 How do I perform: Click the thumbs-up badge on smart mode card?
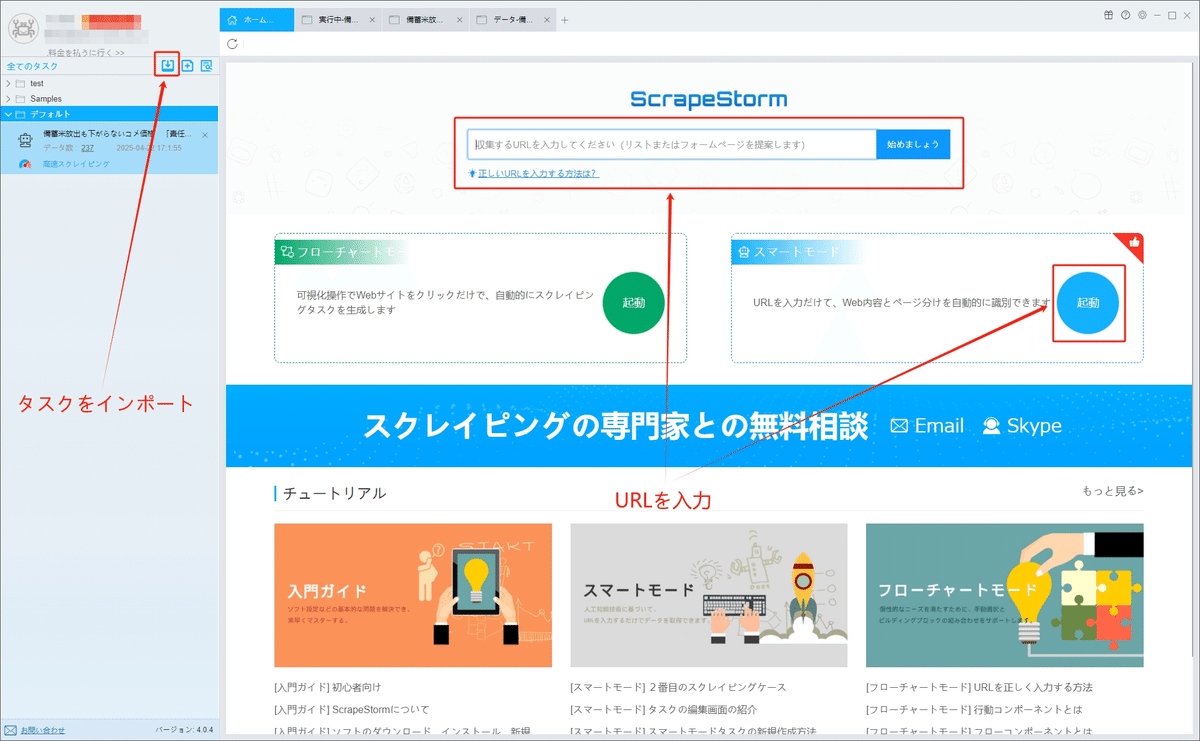tap(1134, 243)
